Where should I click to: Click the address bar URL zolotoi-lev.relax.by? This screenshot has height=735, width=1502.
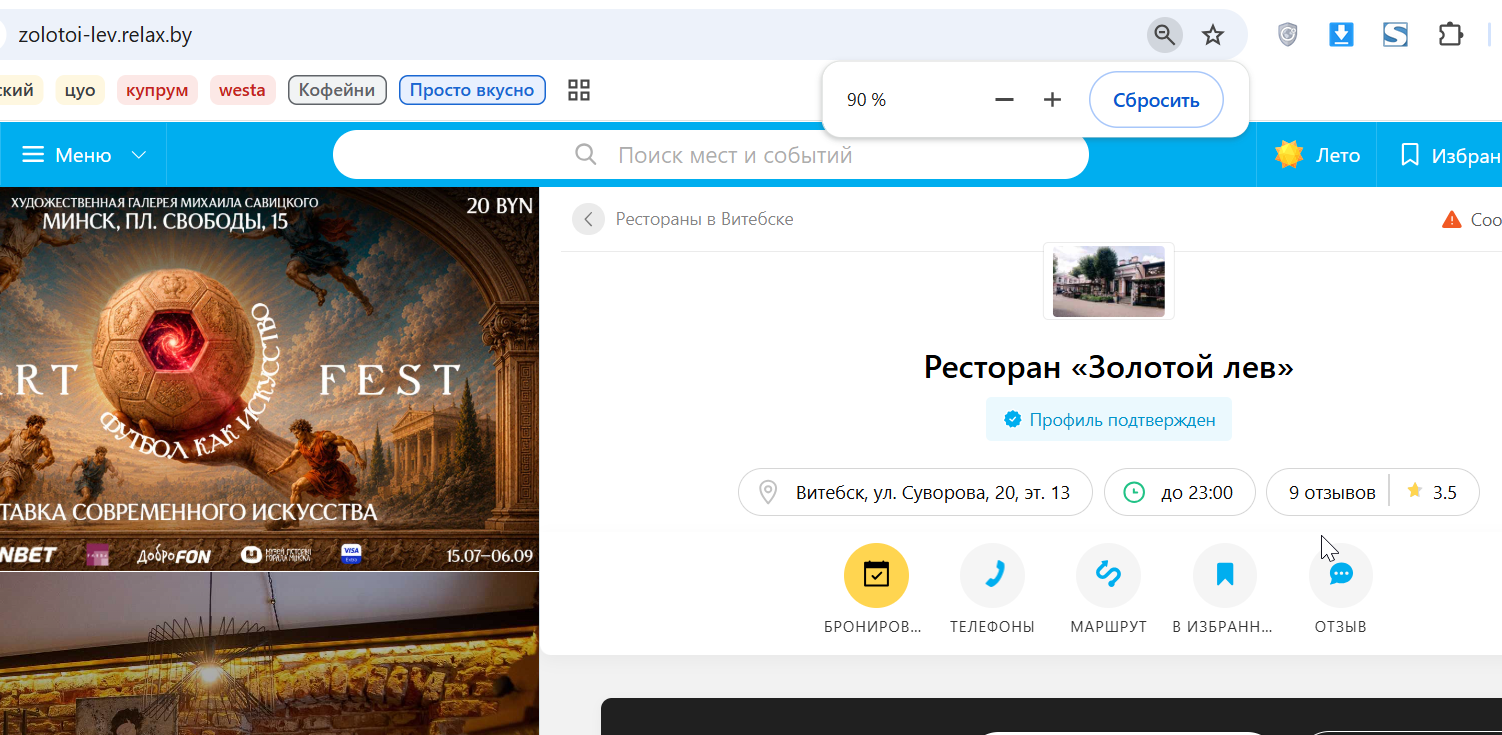click(105, 36)
